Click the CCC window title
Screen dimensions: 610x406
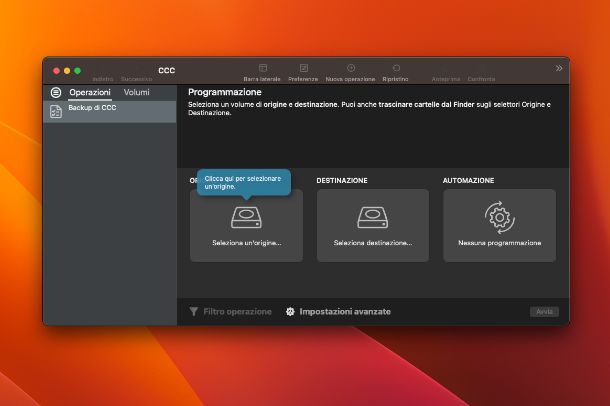coord(167,70)
